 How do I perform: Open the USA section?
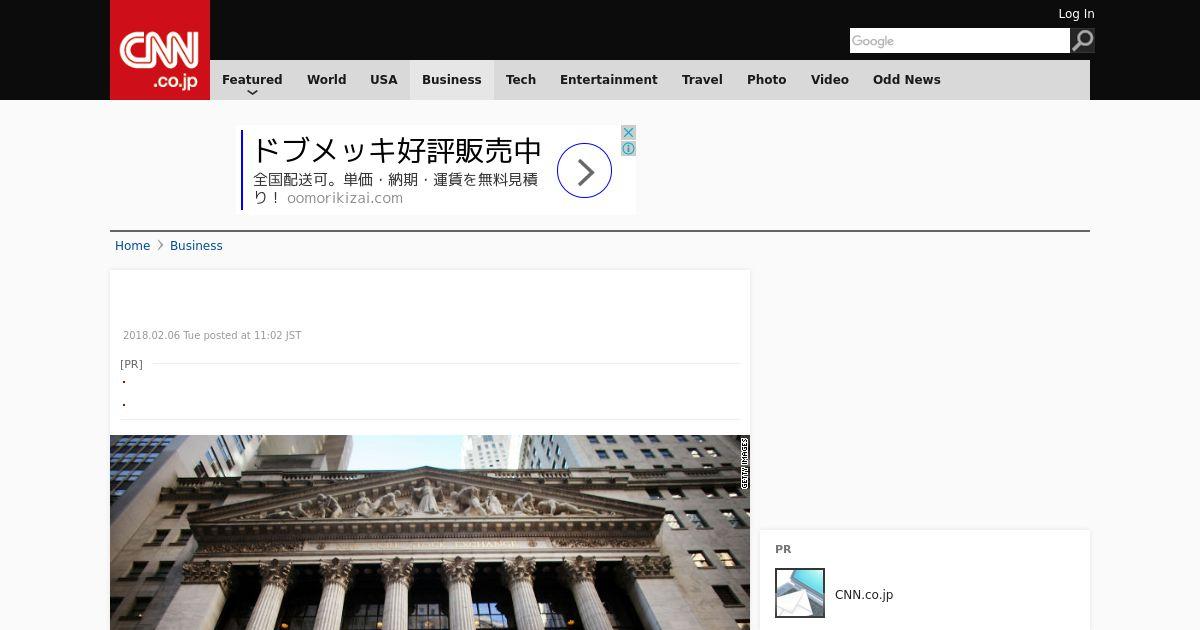pyautogui.click(x=384, y=80)
